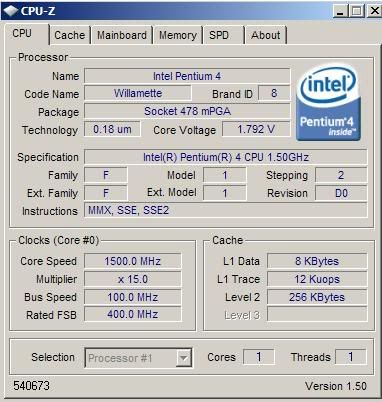
Task: Expand the Processor #1 selection dropdown arrow
Action: pyautogui.click(x=184, y=358)
